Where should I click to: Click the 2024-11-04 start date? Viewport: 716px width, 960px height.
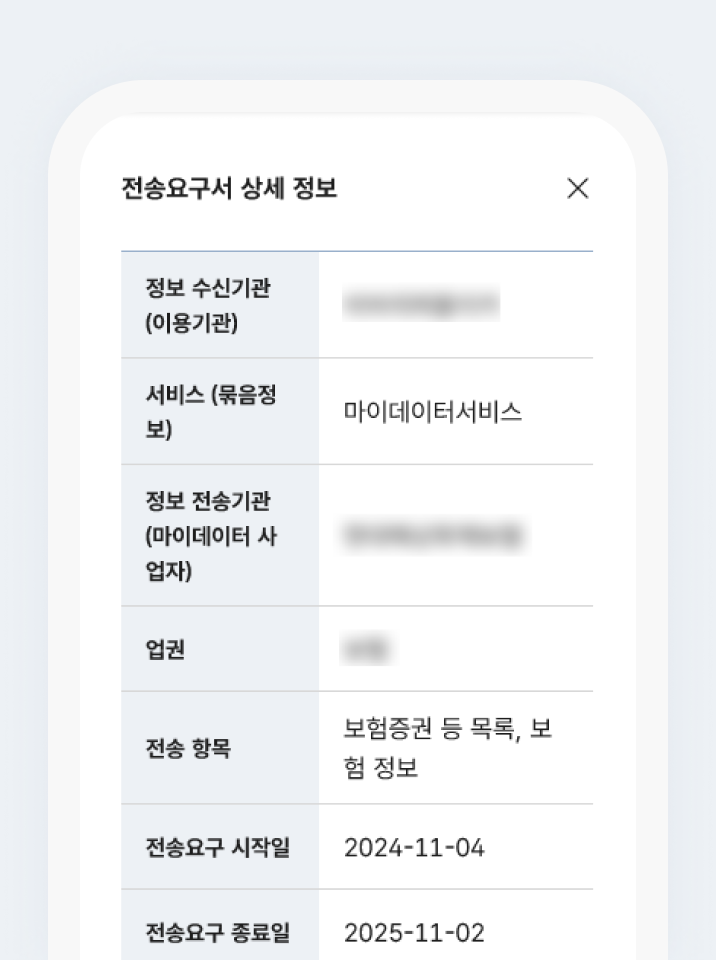pos(414,848)
